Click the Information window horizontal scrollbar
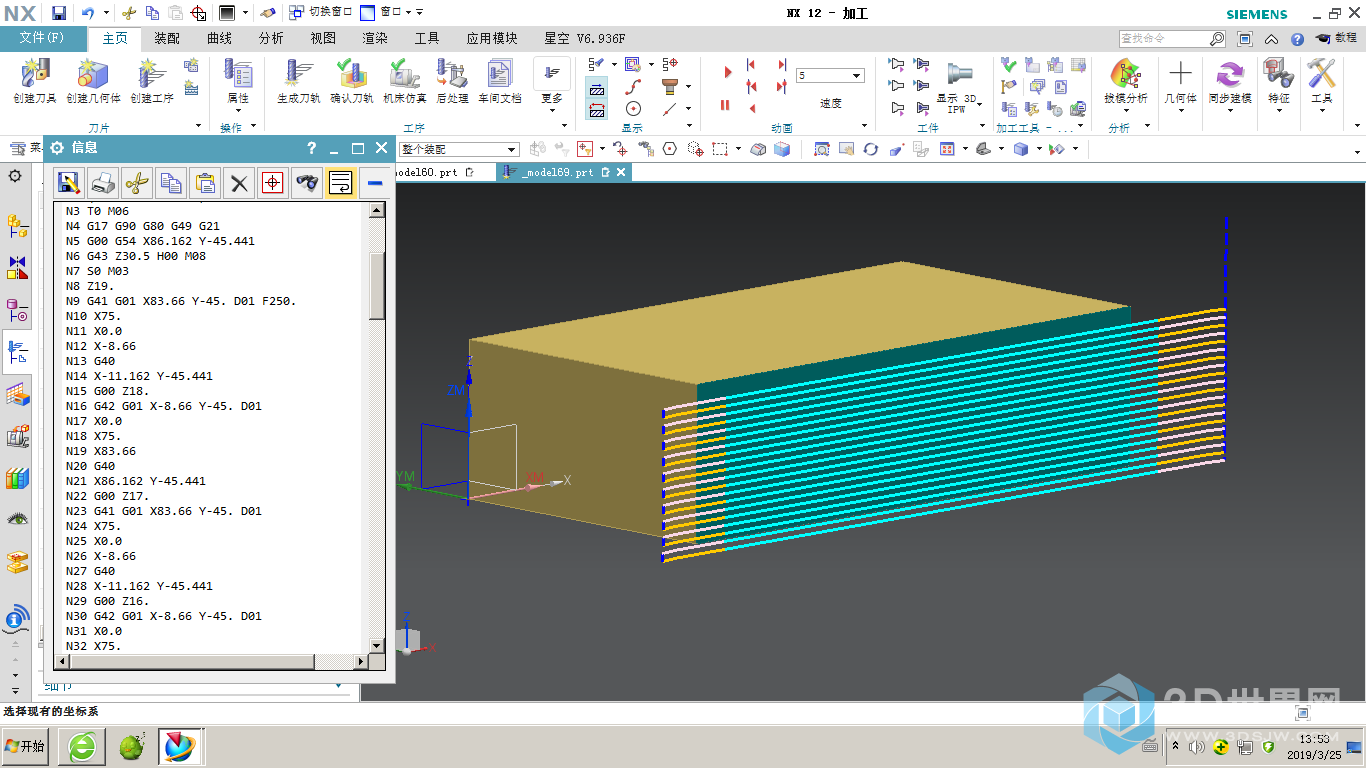The width and height of the screenshot is (1366, 768). [213, 662]
